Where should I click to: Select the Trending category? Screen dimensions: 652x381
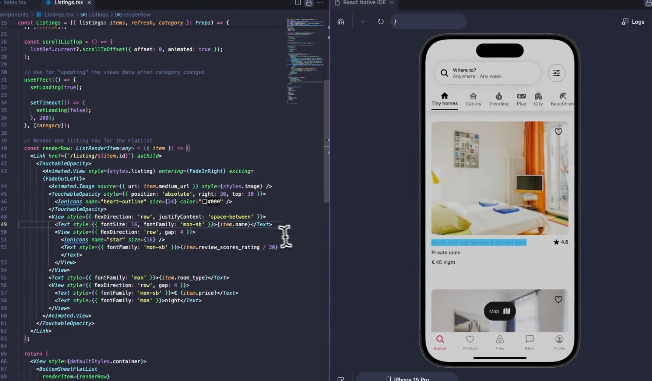coord(499,100)
